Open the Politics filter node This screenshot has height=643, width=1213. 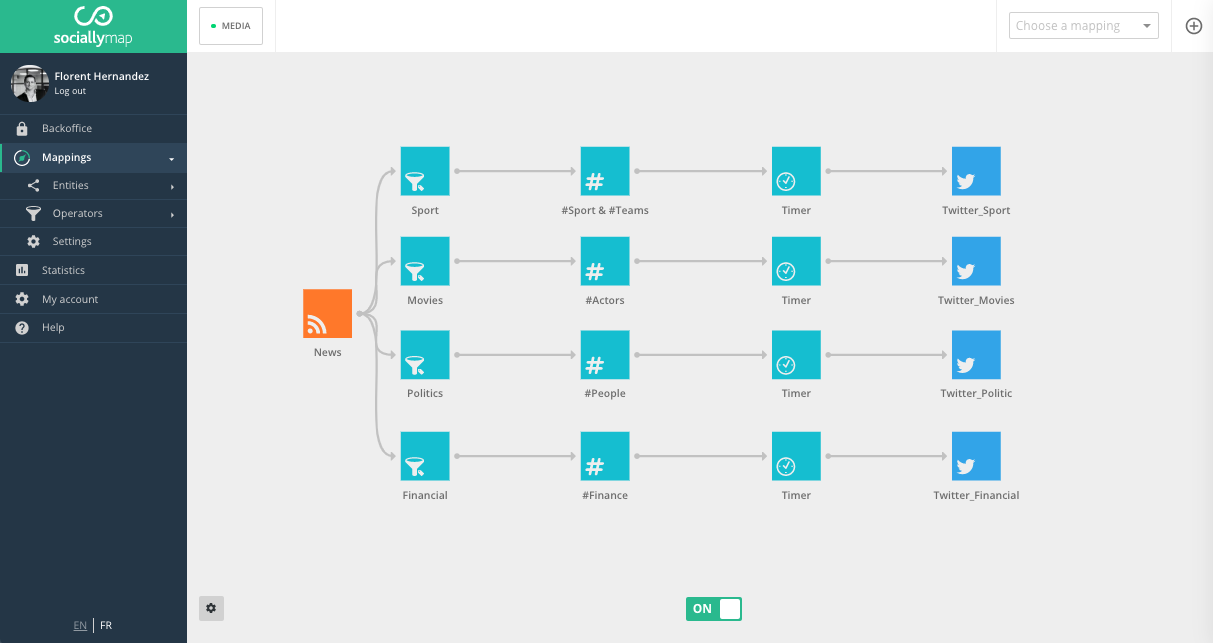click(x=425, y=354)
